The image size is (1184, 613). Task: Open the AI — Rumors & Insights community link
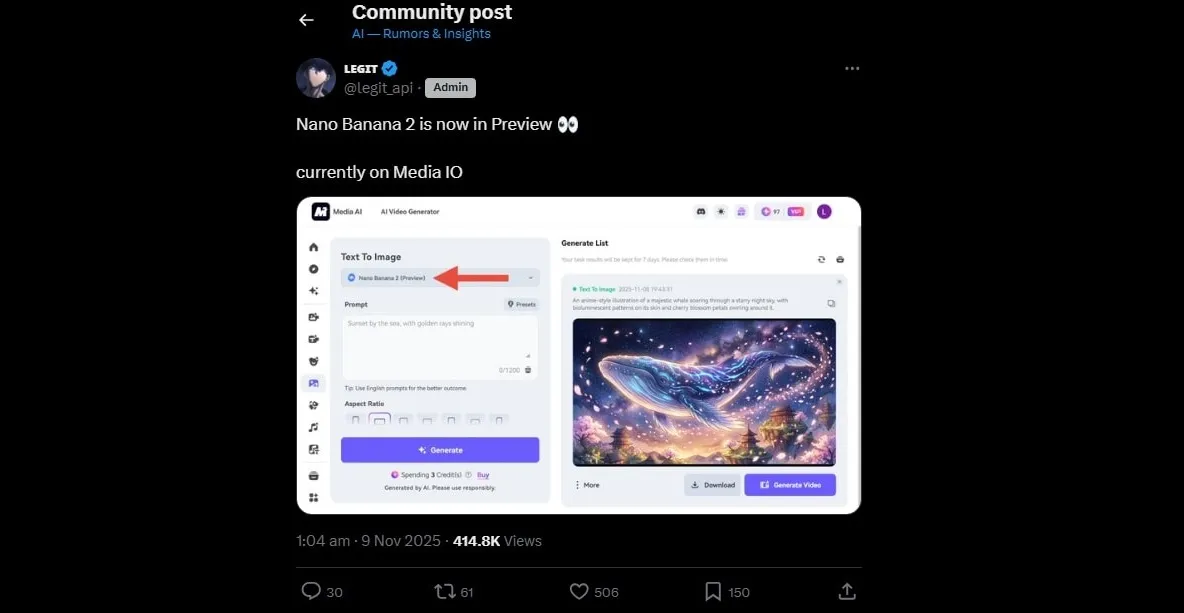point(421,34)
